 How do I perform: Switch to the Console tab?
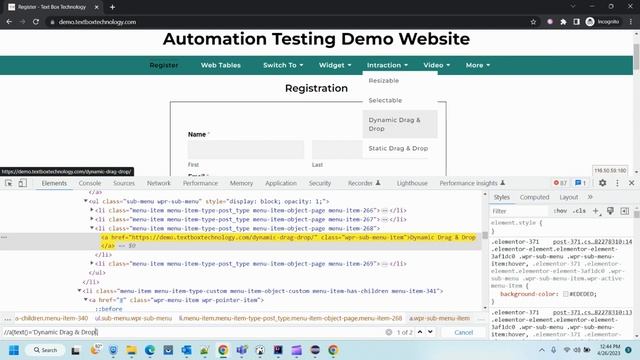tap(90, 183)
